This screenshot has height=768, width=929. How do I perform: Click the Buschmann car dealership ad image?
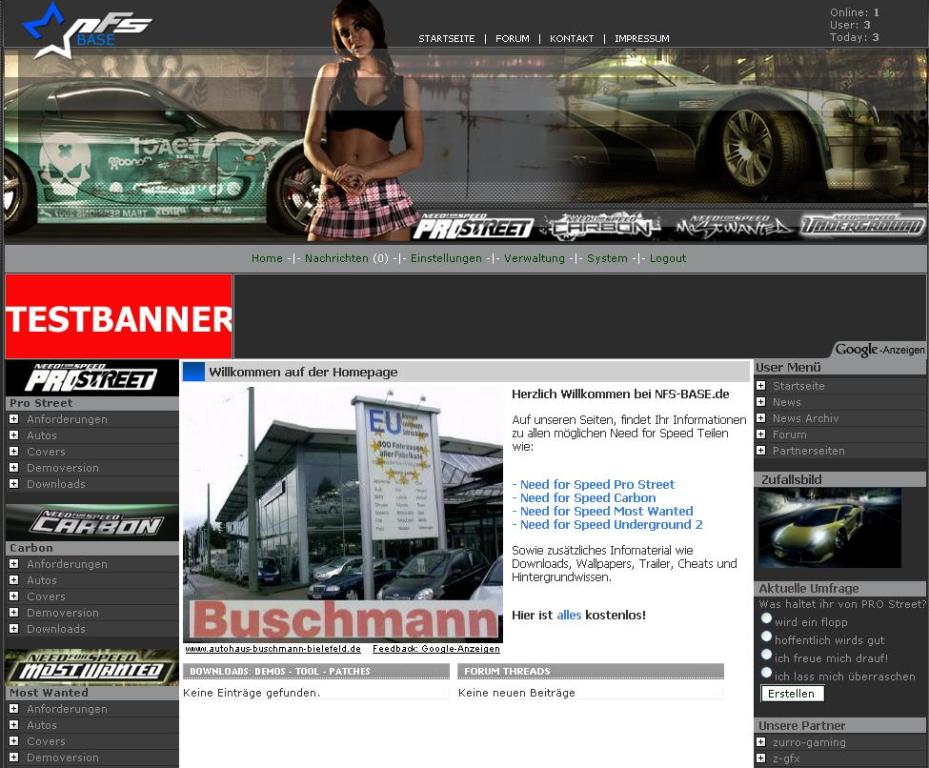tap(343, 515)
